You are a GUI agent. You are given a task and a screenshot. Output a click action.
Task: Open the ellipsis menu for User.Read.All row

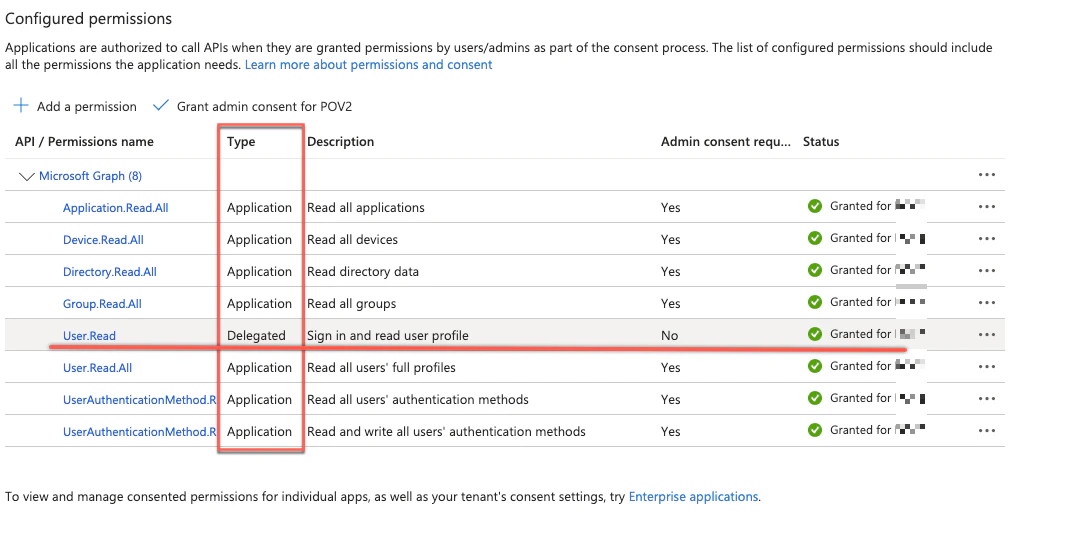coord(987,367)
